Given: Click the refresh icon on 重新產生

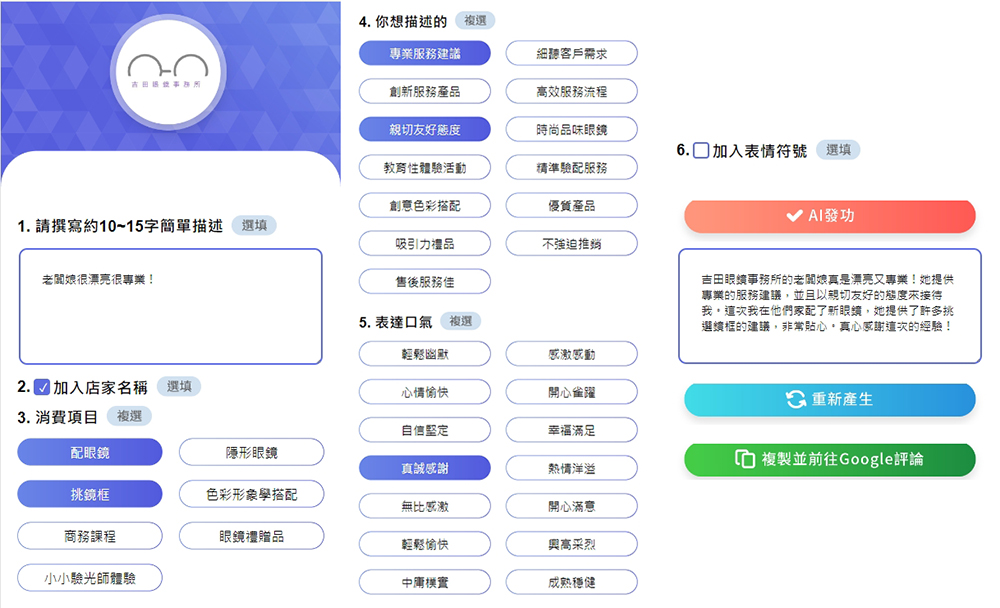Looking at the screenshot, I should (x=796, y=399).
